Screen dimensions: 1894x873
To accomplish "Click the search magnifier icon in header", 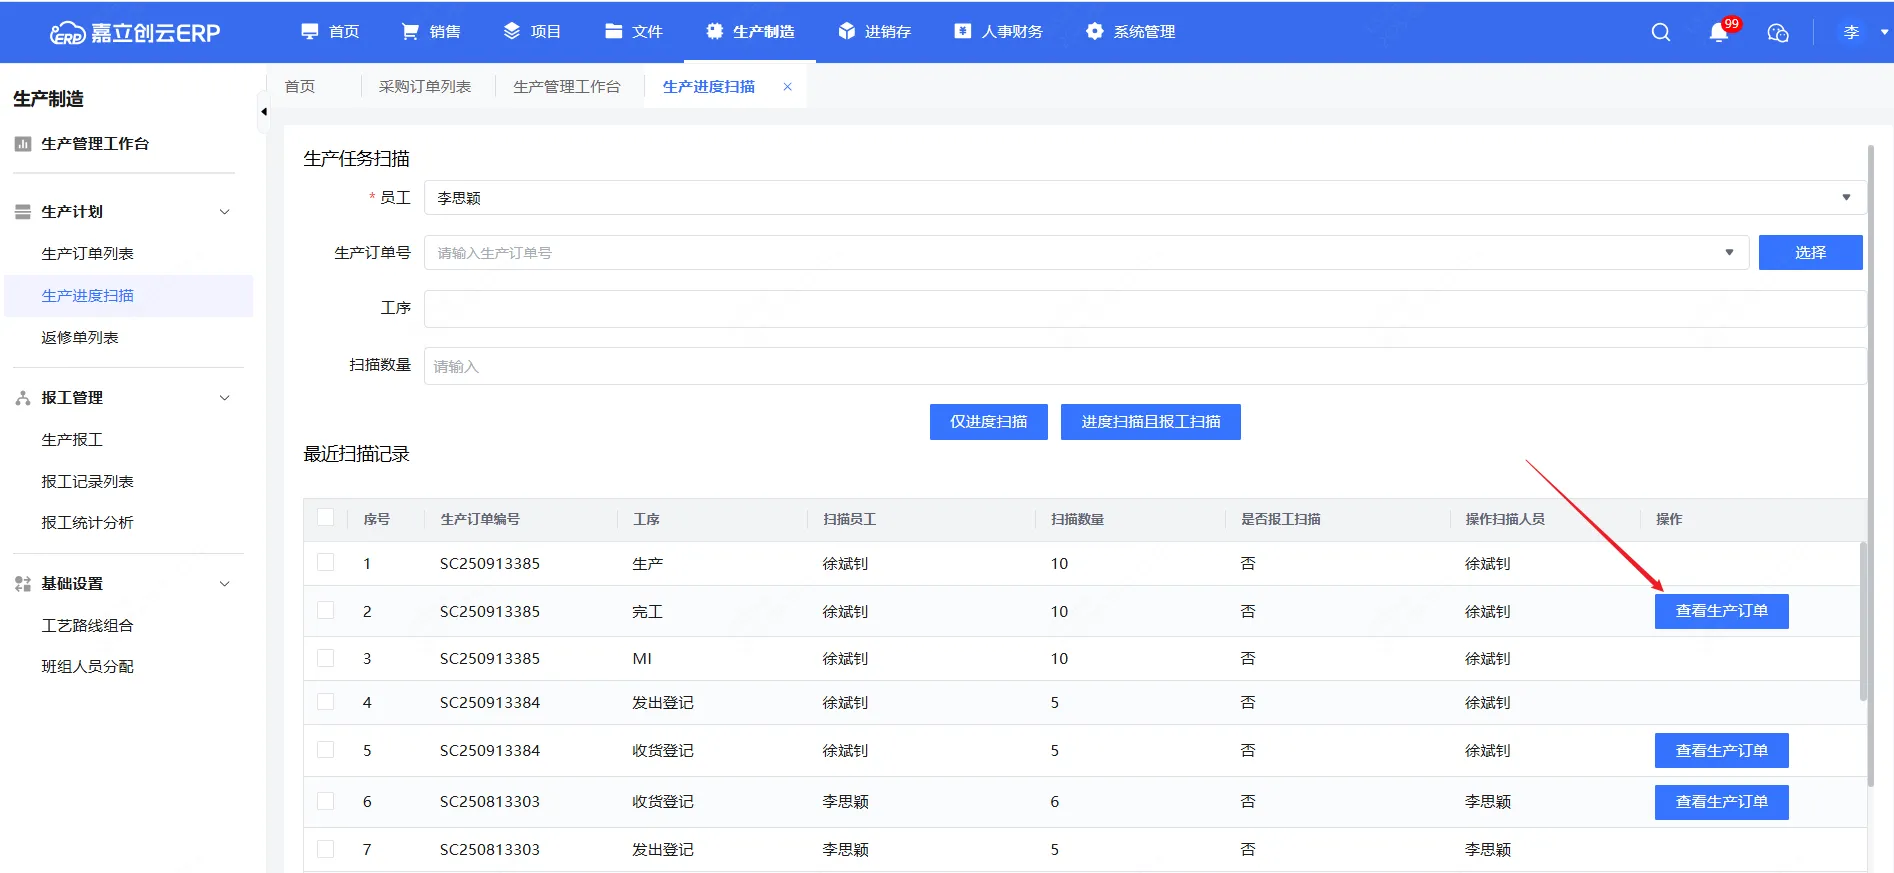I will point(1660,32).
